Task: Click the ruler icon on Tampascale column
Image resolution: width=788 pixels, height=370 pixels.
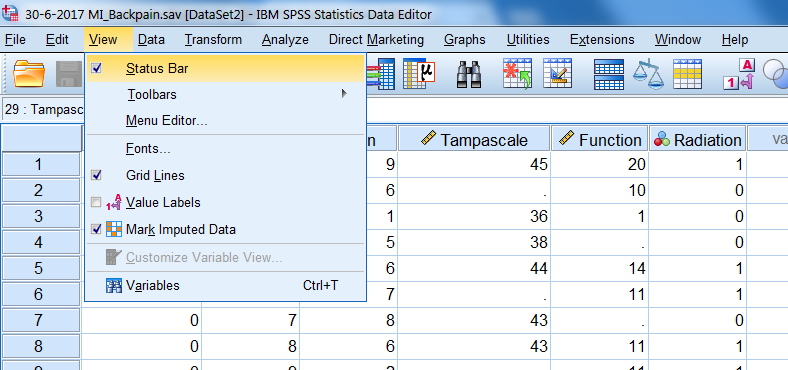Action: [428, 139]
